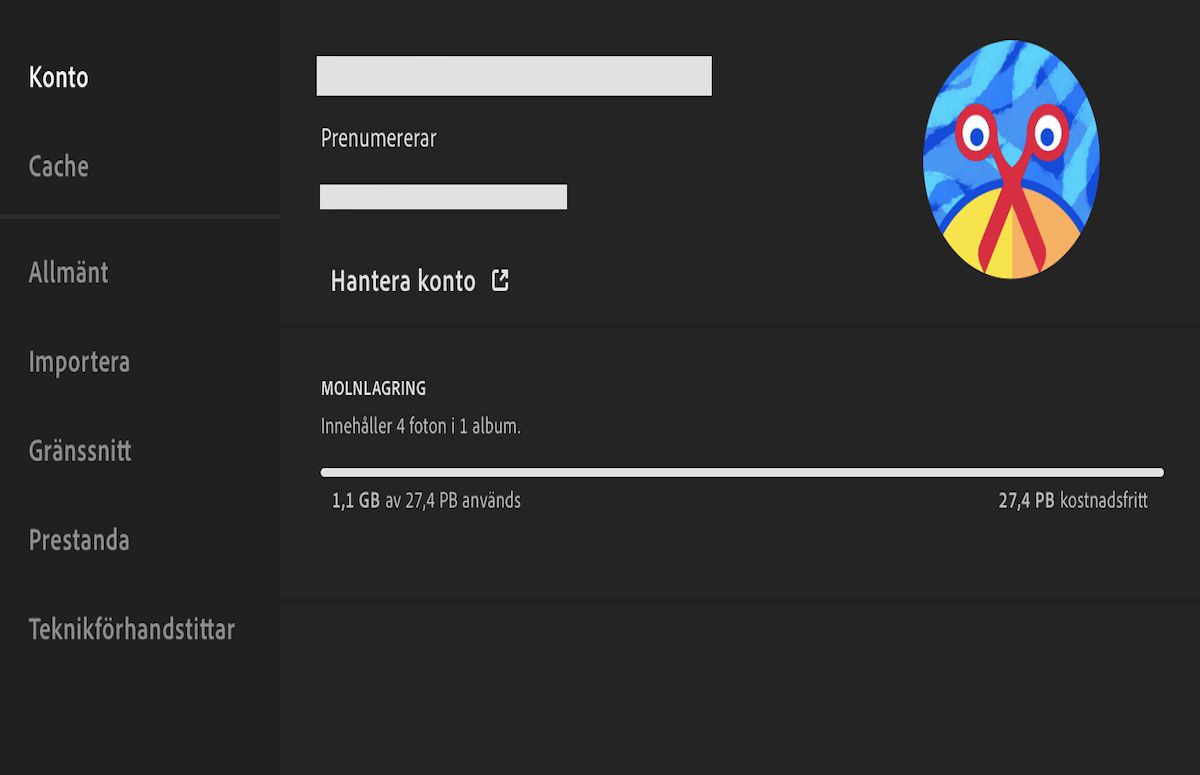Click the redacted account name field
This screenshot has height=775, width=1200.
tap(513, 76)
